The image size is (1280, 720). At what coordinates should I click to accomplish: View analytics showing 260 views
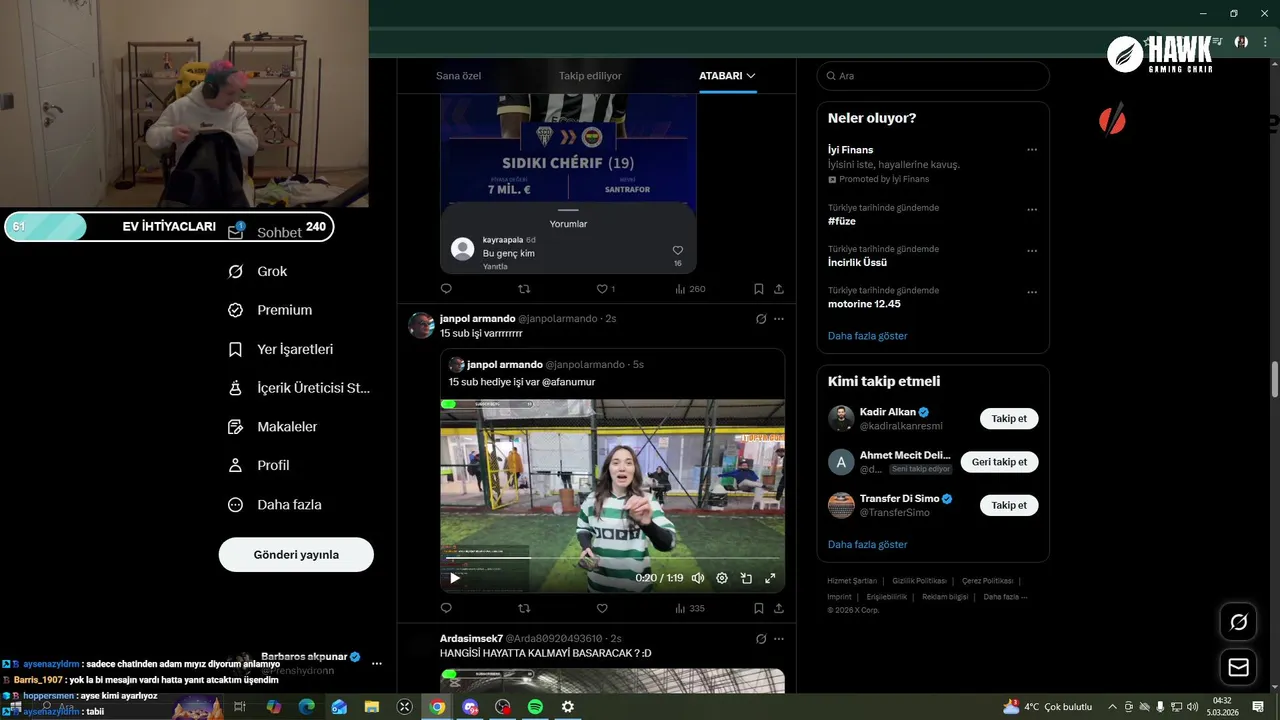690,289
